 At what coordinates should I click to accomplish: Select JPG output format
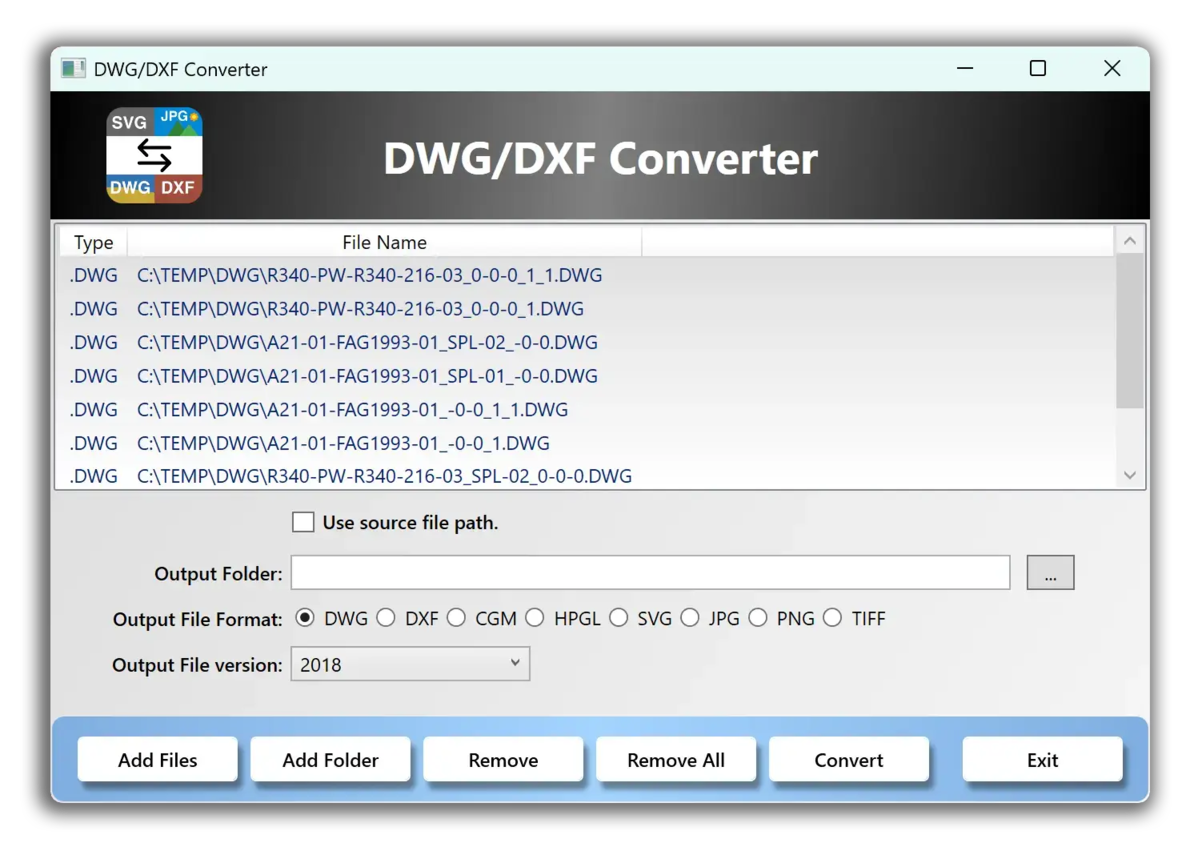pyautogui.click(x=690, y=618)
